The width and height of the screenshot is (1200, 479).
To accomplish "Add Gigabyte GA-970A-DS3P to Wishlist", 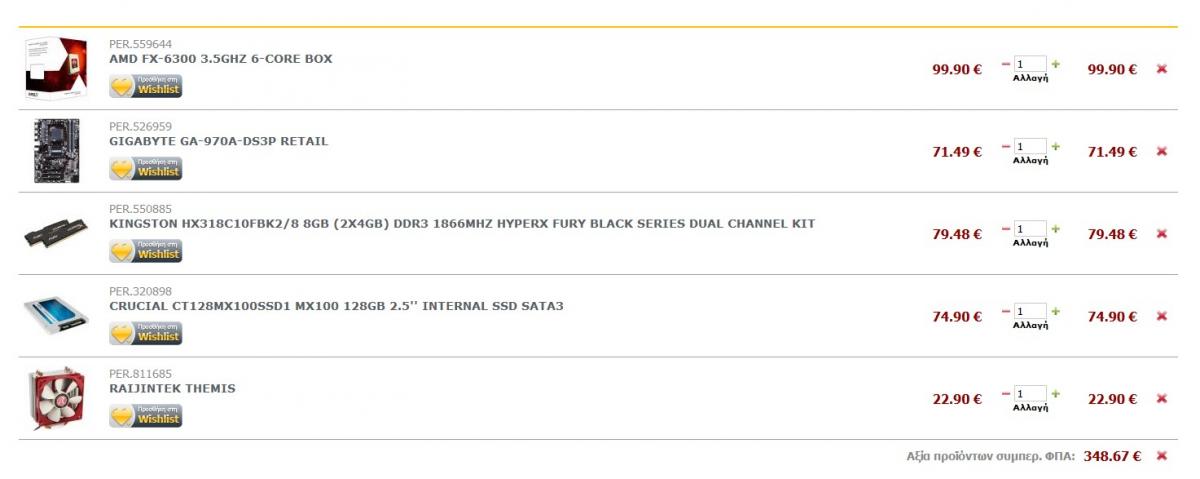I will click(146, 169).
